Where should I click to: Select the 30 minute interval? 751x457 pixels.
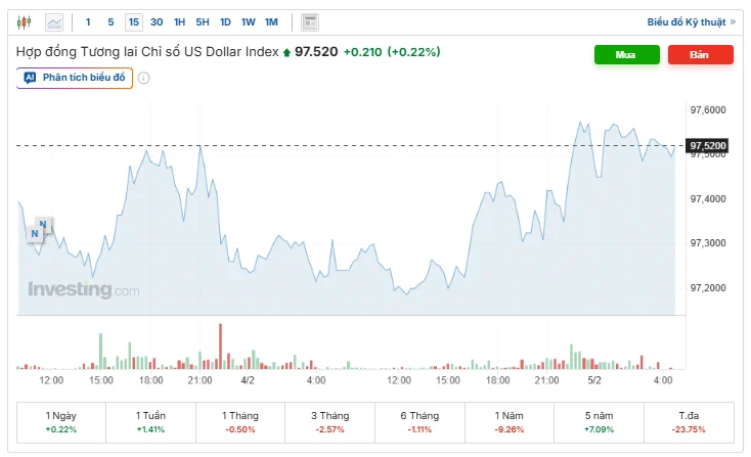157,21
